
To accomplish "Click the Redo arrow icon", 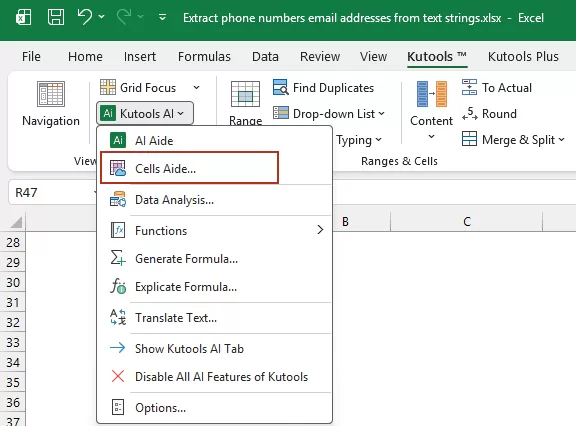I will [124, 17].
